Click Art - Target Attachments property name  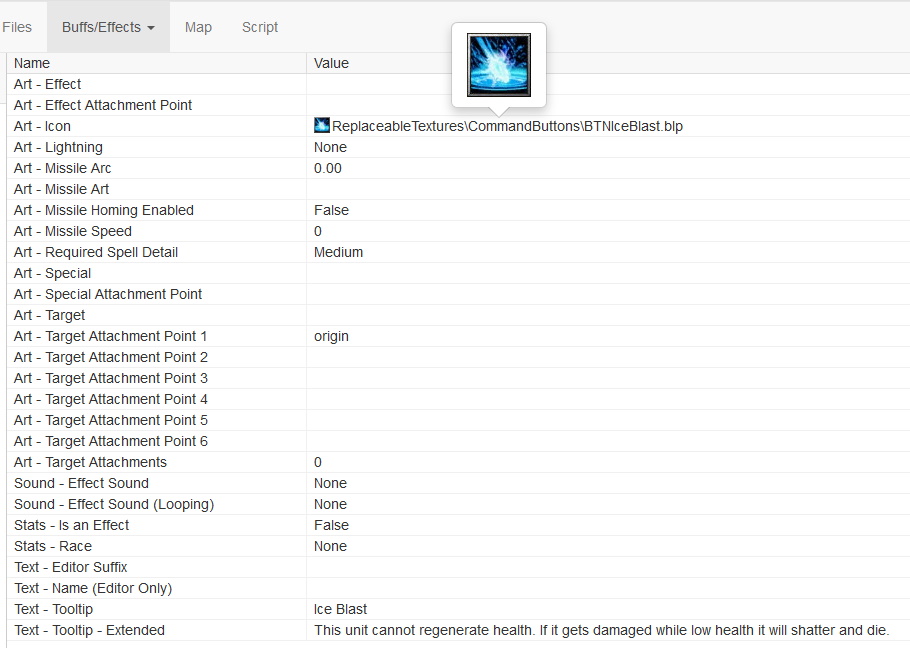tap(91, 462)
